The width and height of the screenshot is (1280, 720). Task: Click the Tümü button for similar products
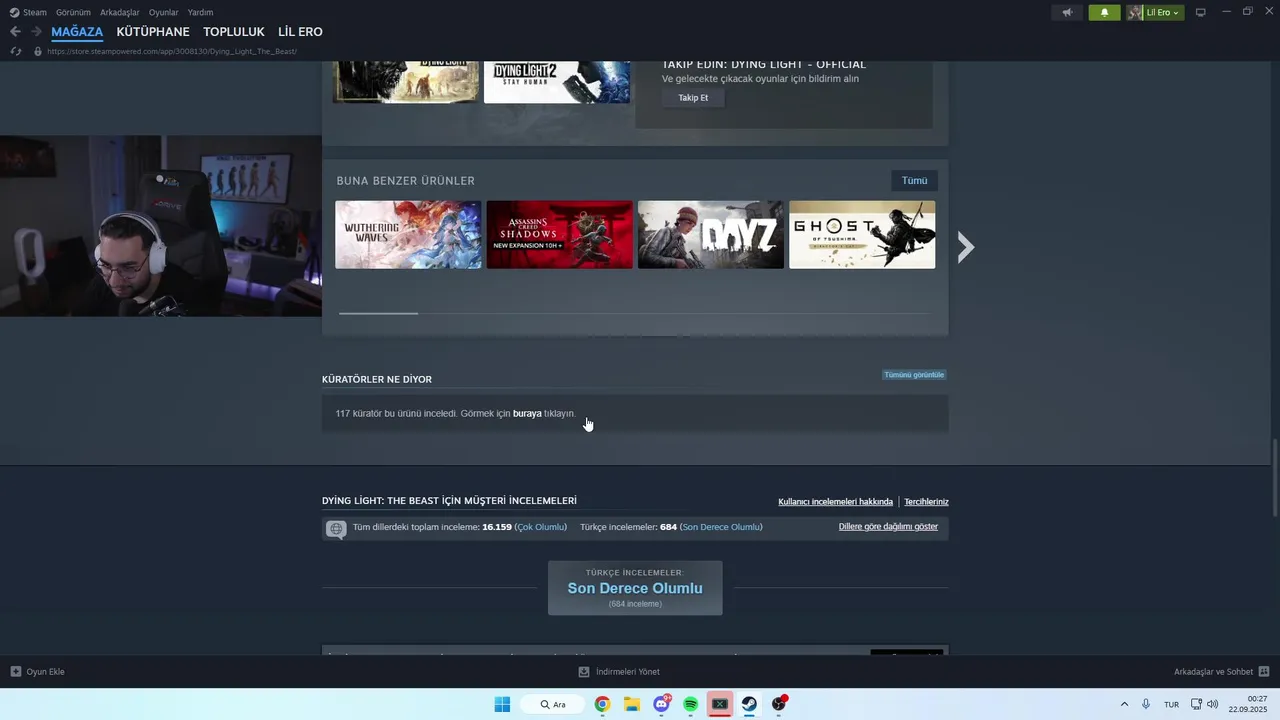click(x=914, y=180)
